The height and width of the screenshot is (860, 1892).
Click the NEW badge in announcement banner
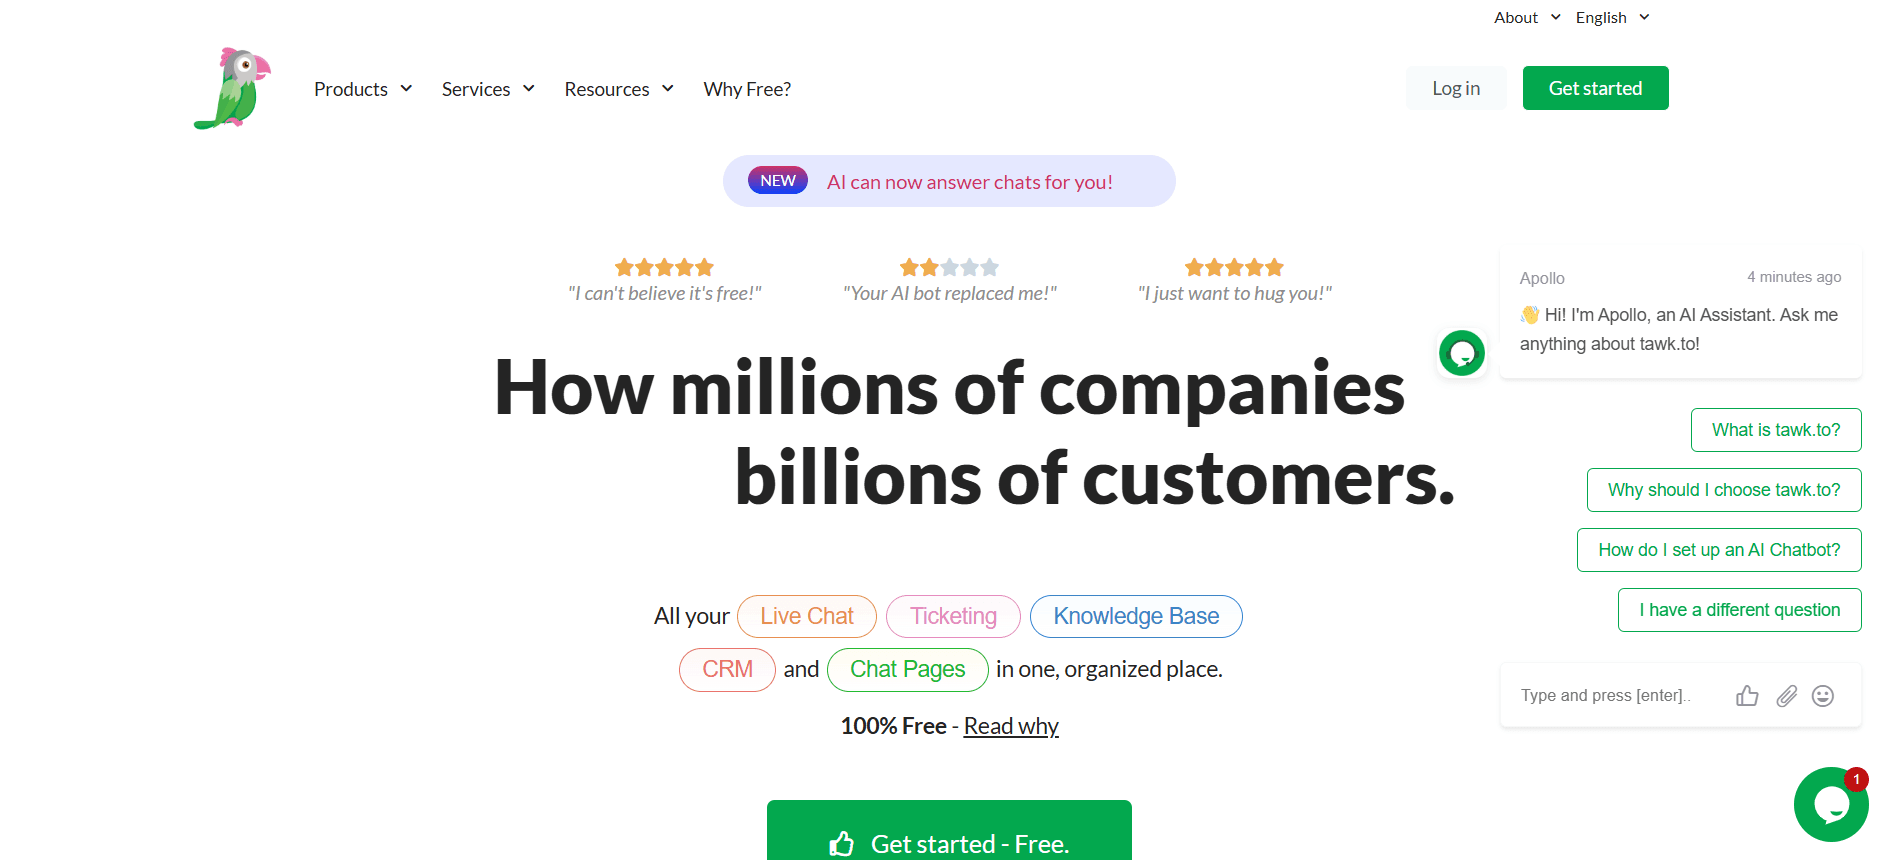click(777, 181)
